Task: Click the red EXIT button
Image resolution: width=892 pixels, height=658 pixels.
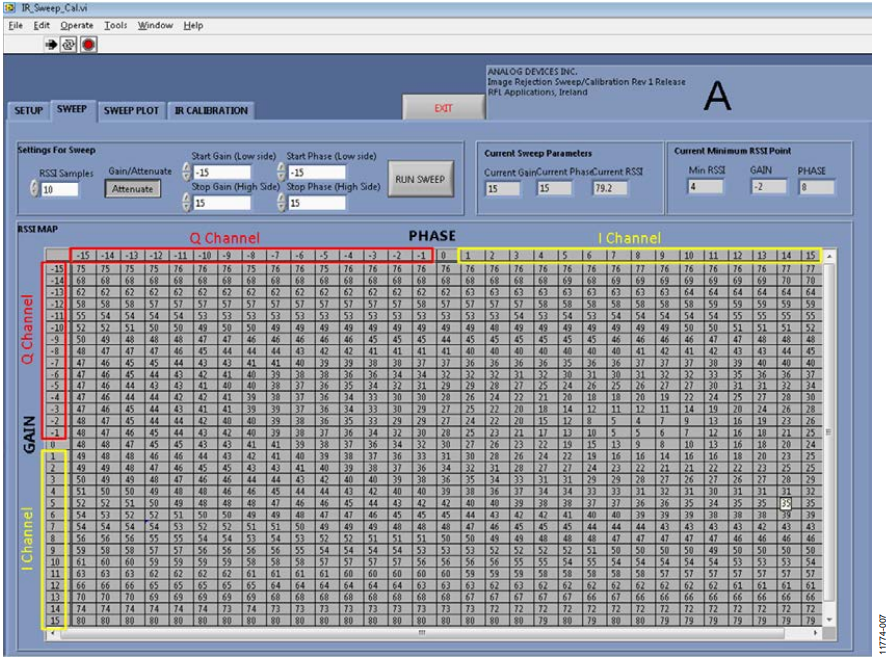Action: tap(443, 108)
